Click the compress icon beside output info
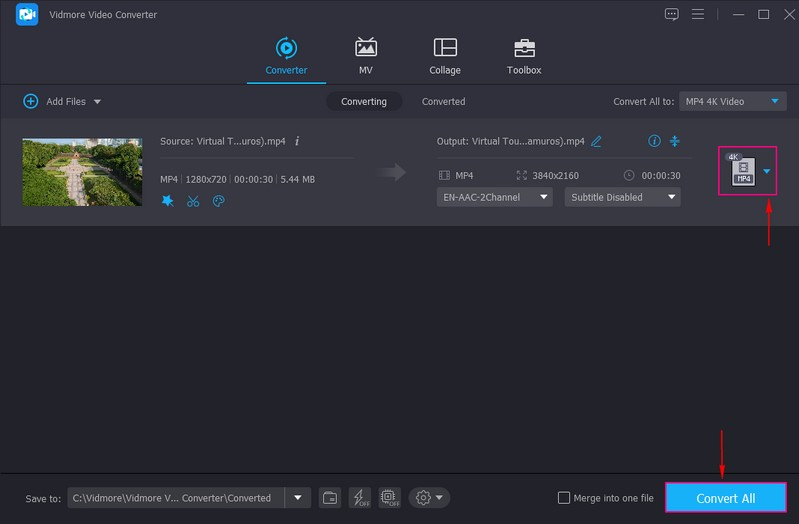The width and height of the screenshot is (799, 524). point(675,142)
